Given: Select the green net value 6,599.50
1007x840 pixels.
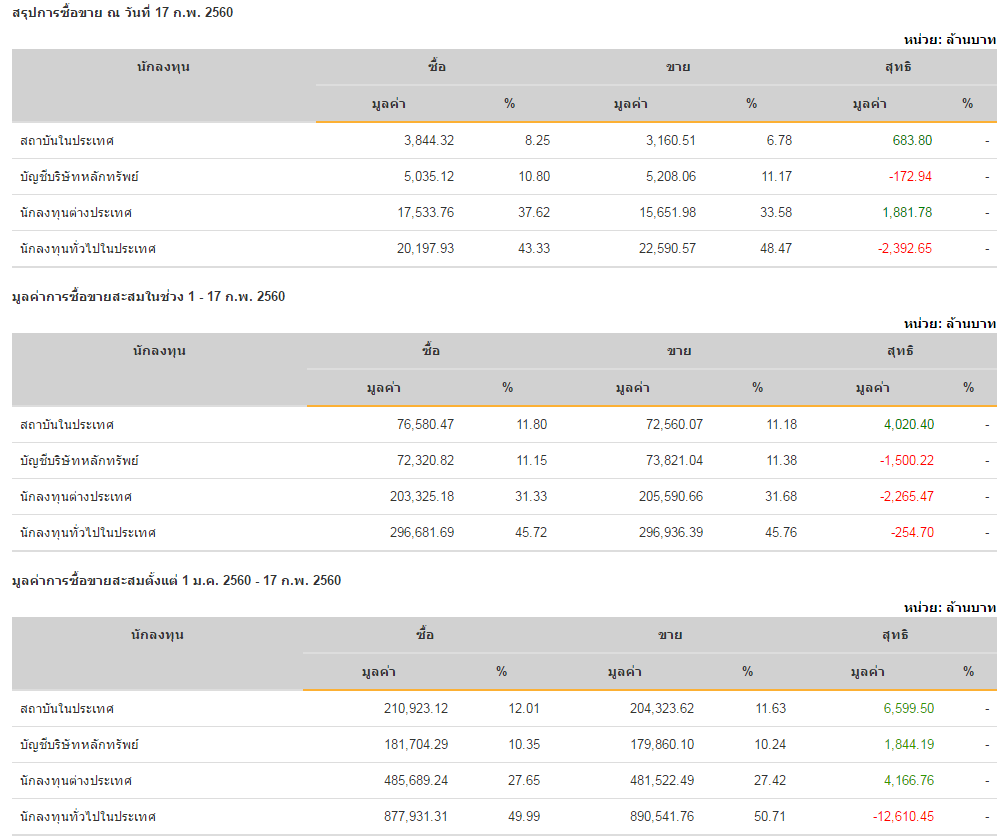Looking at the screenshot, I should pos(908,709).
